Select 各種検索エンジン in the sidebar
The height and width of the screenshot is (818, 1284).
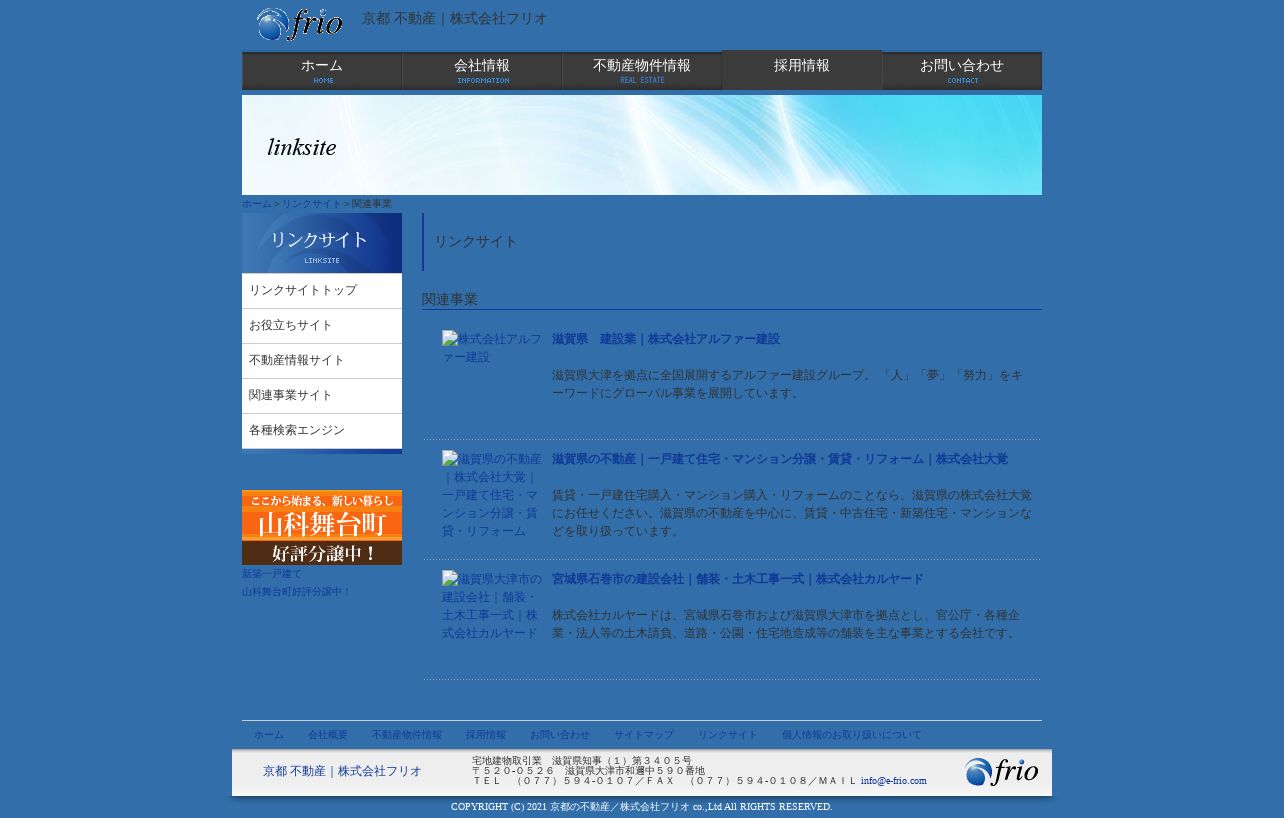(x=322, y=431)
